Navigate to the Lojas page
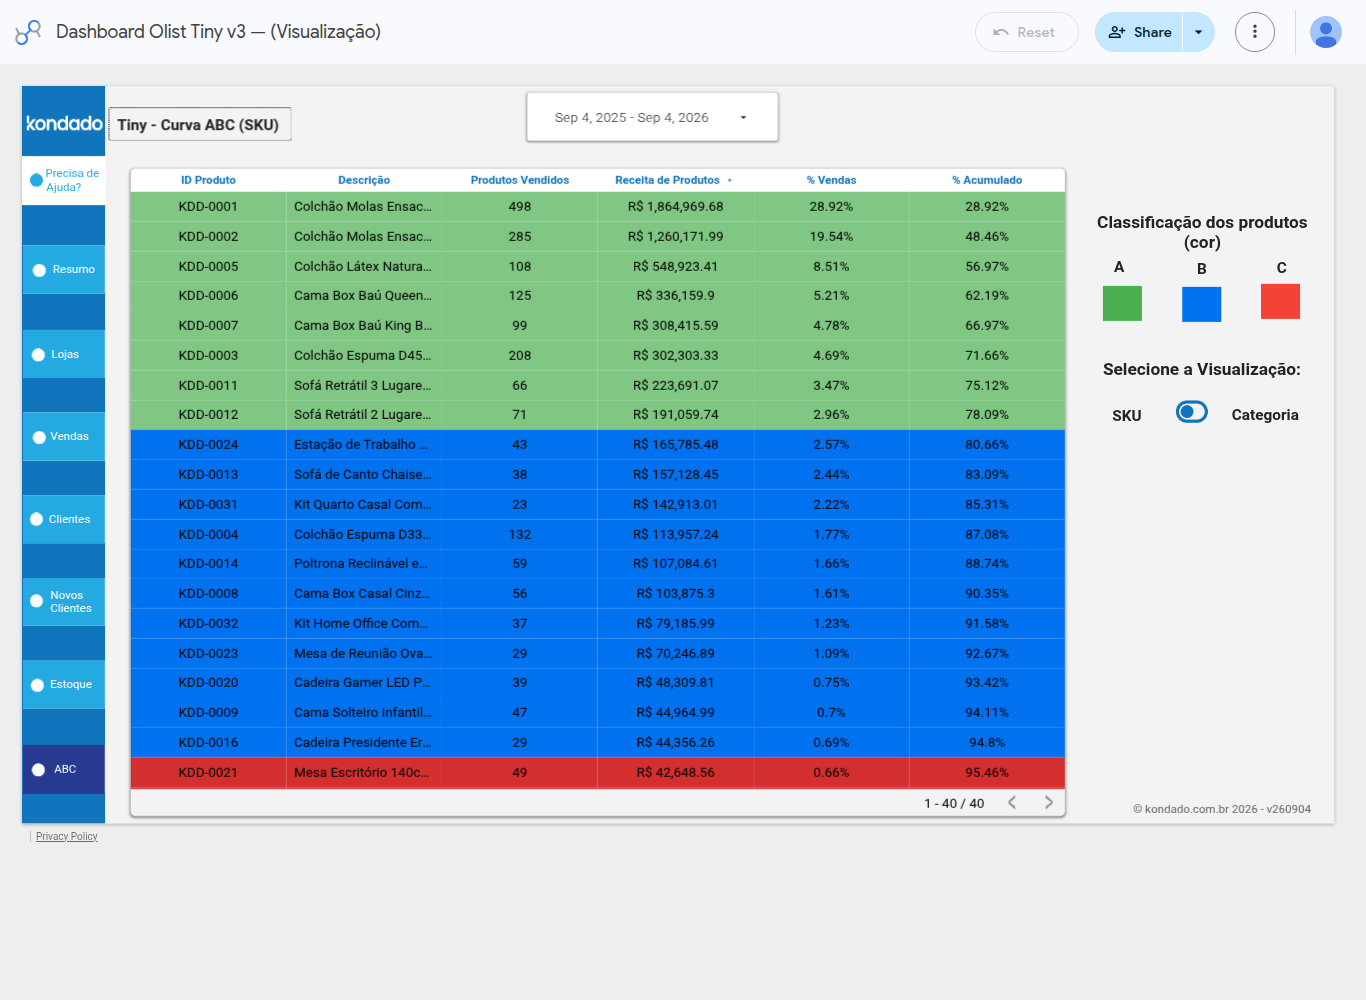 [x=64, y=354]
